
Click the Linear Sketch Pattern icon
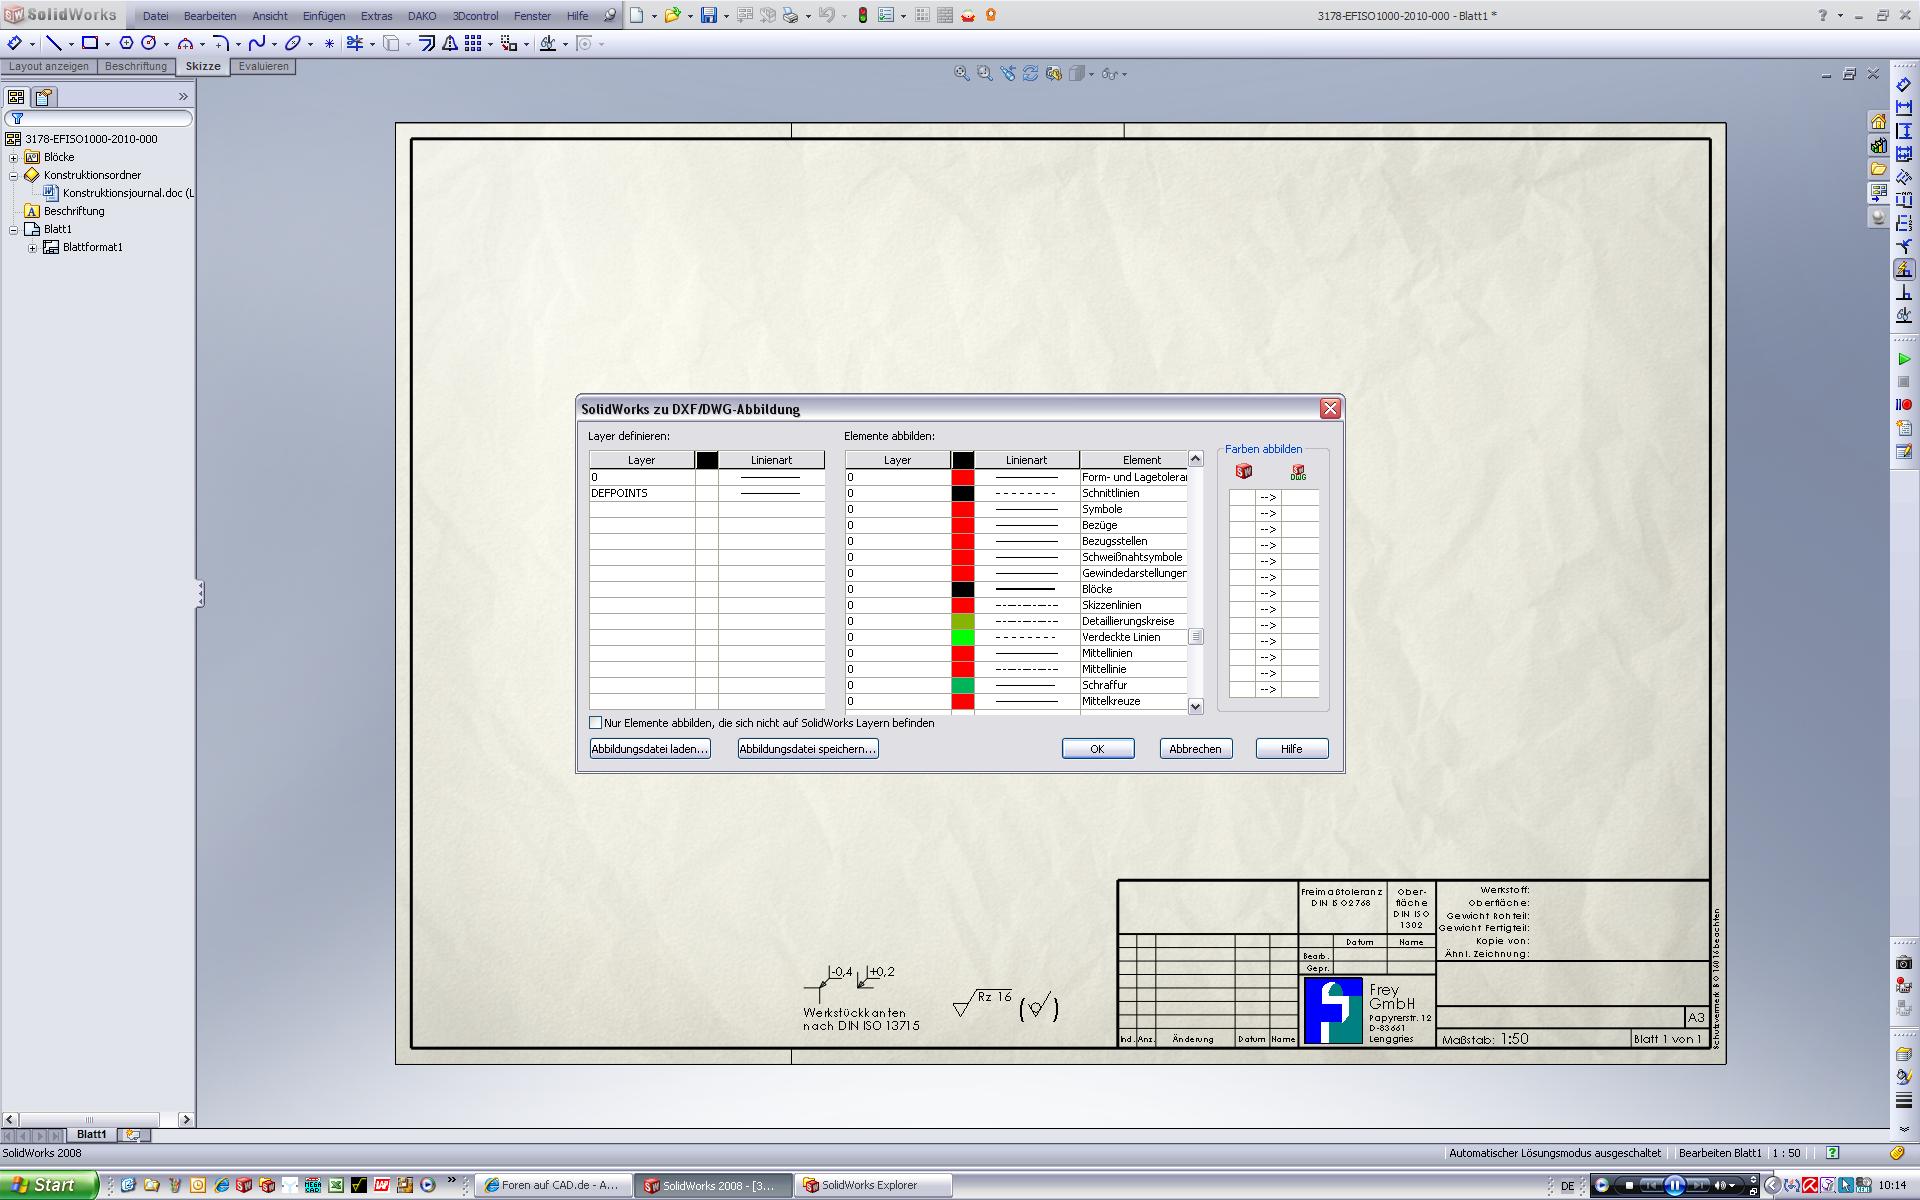473,43
